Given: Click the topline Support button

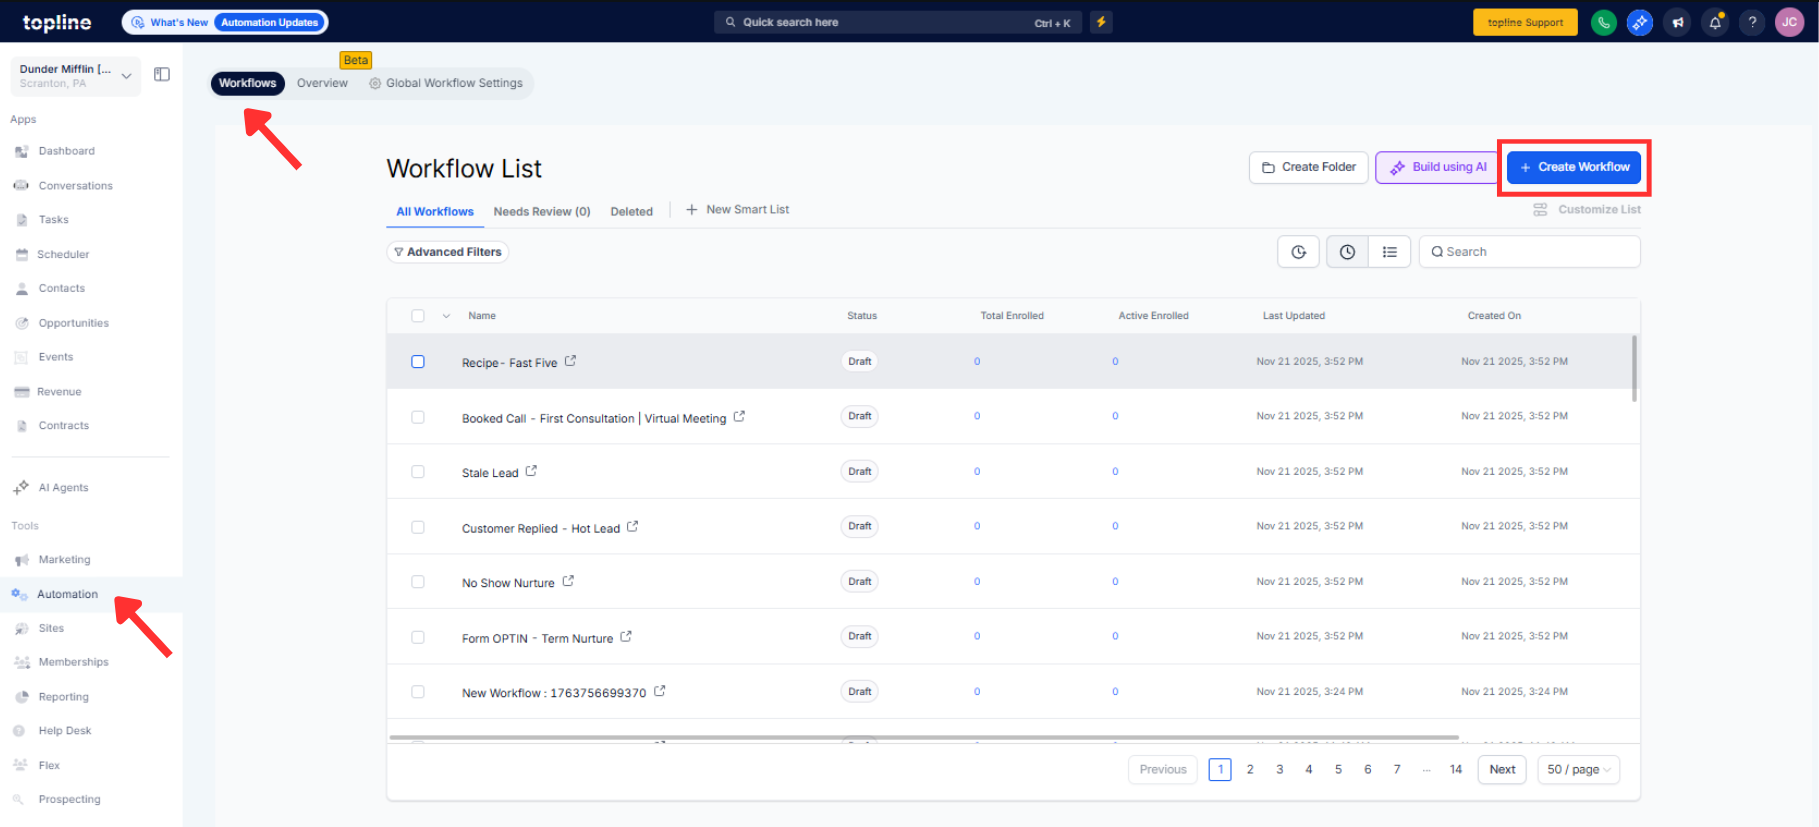Looking at the screenshot, I should [x=1525, y=22].
